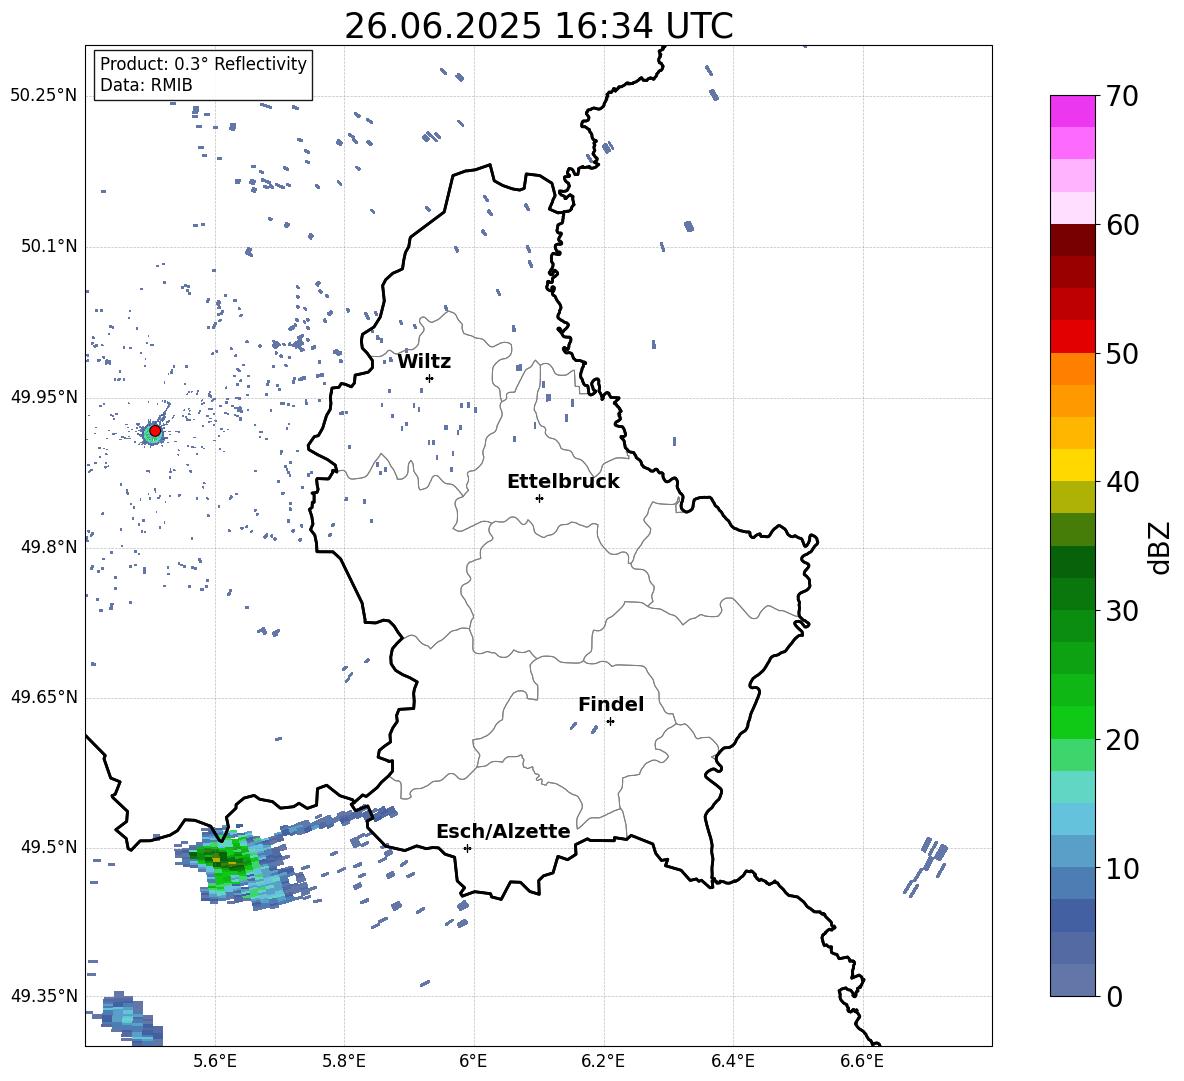Click the magenta top colorbar swatch
Image resolution: width=1184 pixels, height=1081 pixels.
pyautogui.click(x=1072, y=111)
